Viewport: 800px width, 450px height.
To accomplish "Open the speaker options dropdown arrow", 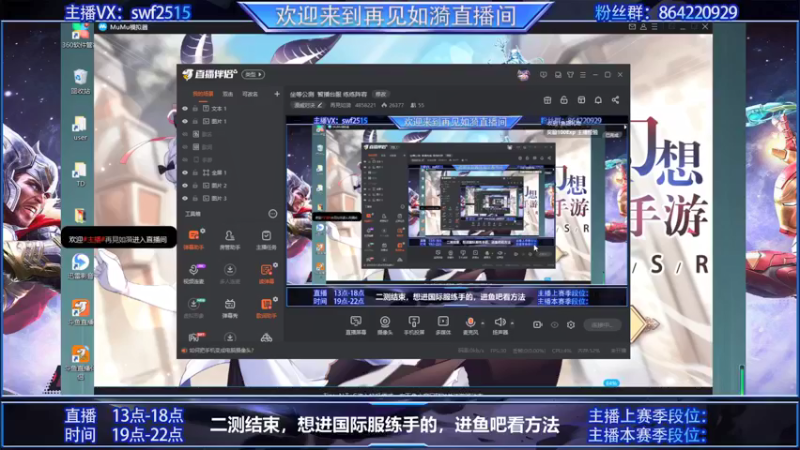I will (x=512, y=323).
